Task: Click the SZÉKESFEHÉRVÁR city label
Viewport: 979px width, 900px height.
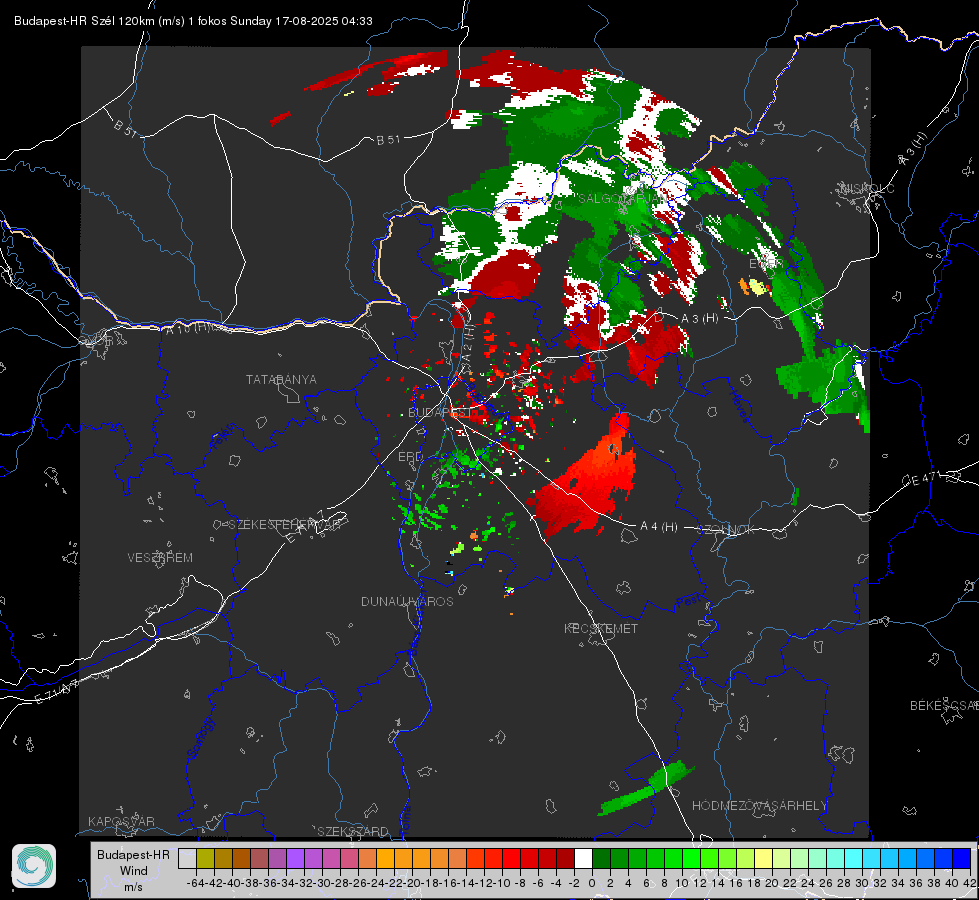Action: pyautogui.click(x=283, y=525)
